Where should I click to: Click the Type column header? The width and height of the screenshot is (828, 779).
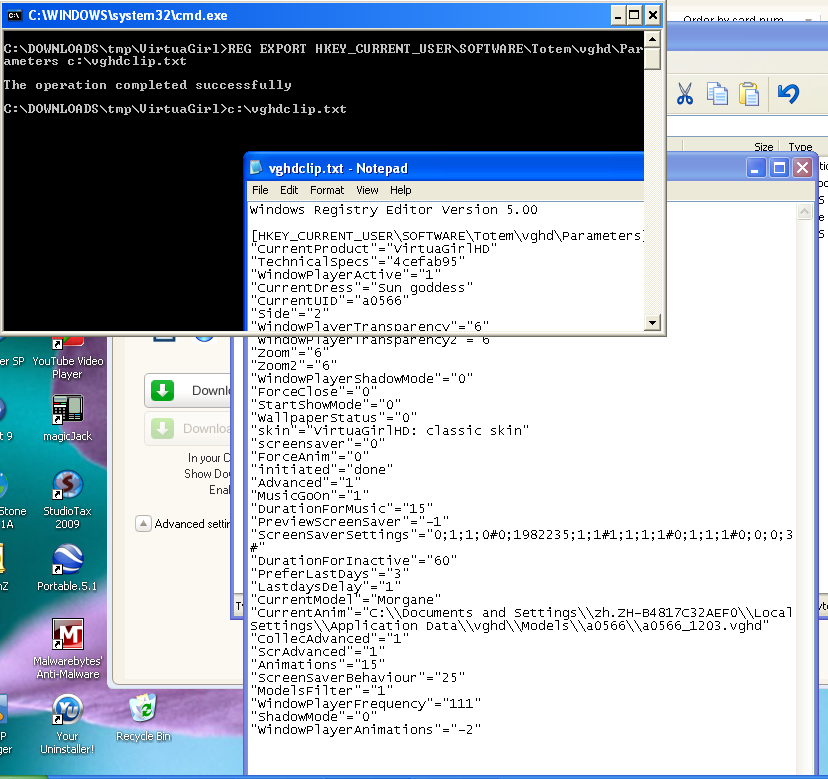tap(801, 147)
